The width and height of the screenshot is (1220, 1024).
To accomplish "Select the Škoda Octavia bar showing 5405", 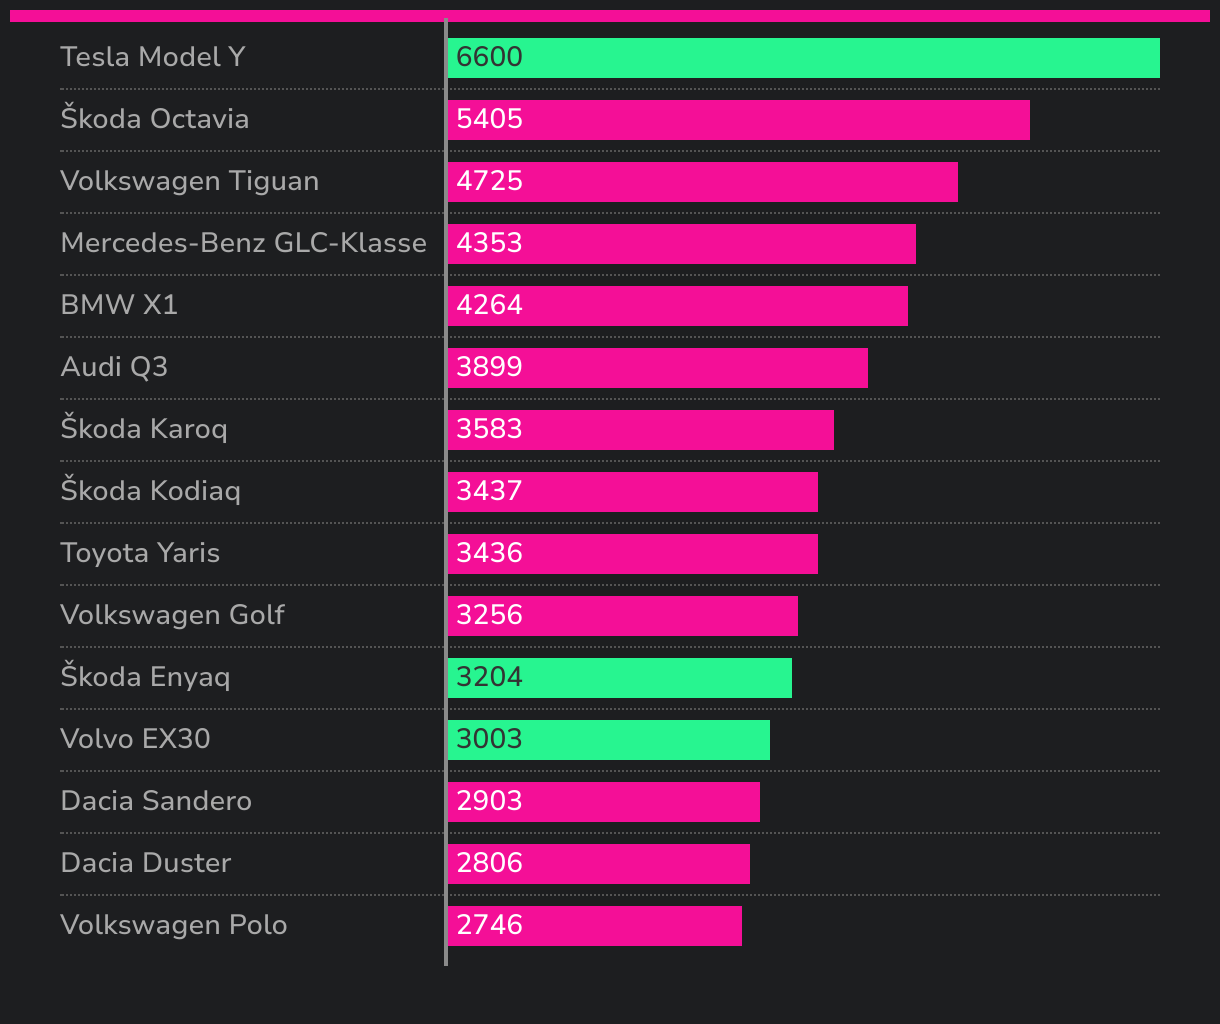I will click(x=739, y=120).
